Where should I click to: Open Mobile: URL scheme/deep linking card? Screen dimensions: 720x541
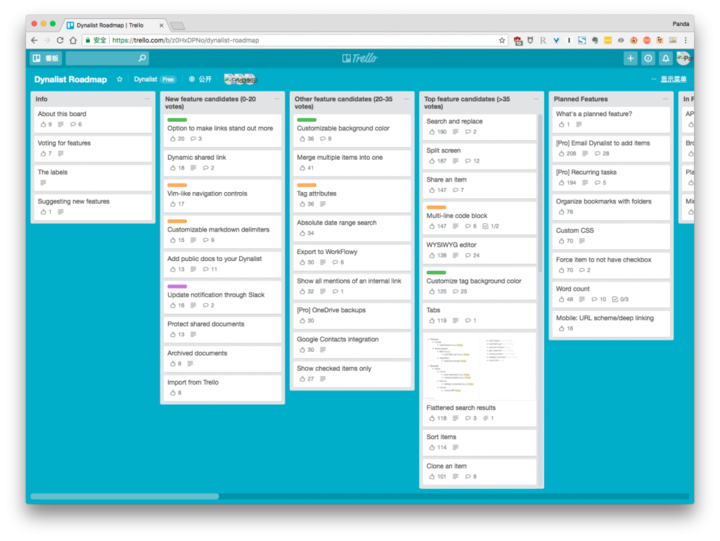pyautogui.click(x=611, y=323)
